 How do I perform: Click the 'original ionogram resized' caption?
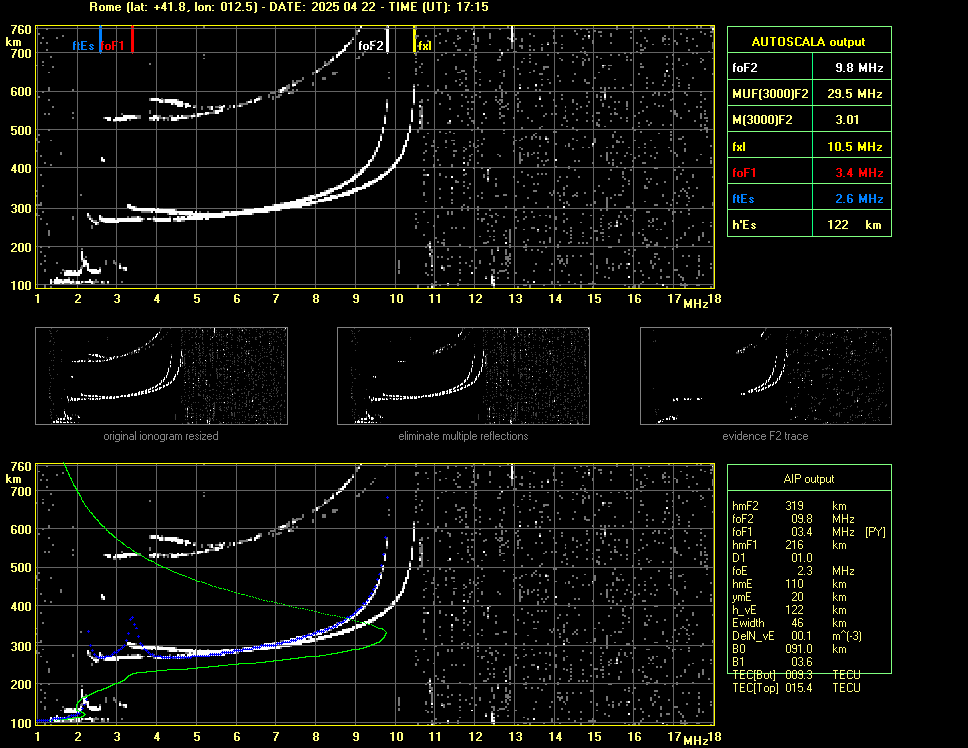click(161, 436)
